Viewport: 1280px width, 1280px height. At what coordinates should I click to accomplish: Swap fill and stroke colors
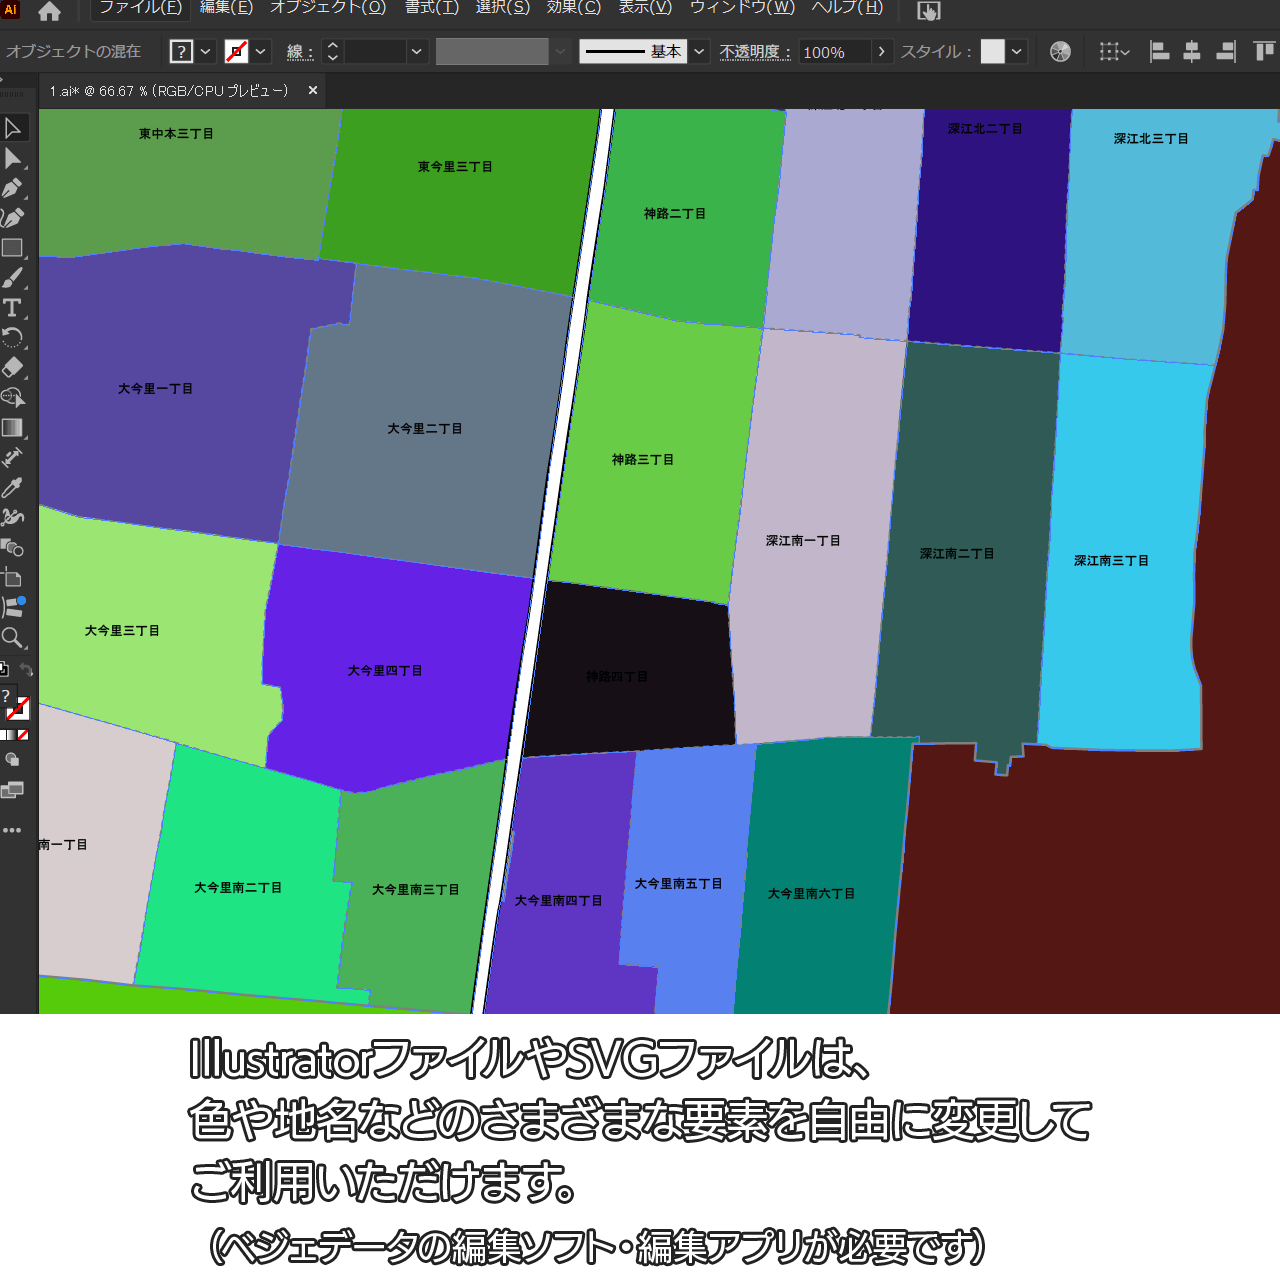pyautogui.click(x=27, y=670)
